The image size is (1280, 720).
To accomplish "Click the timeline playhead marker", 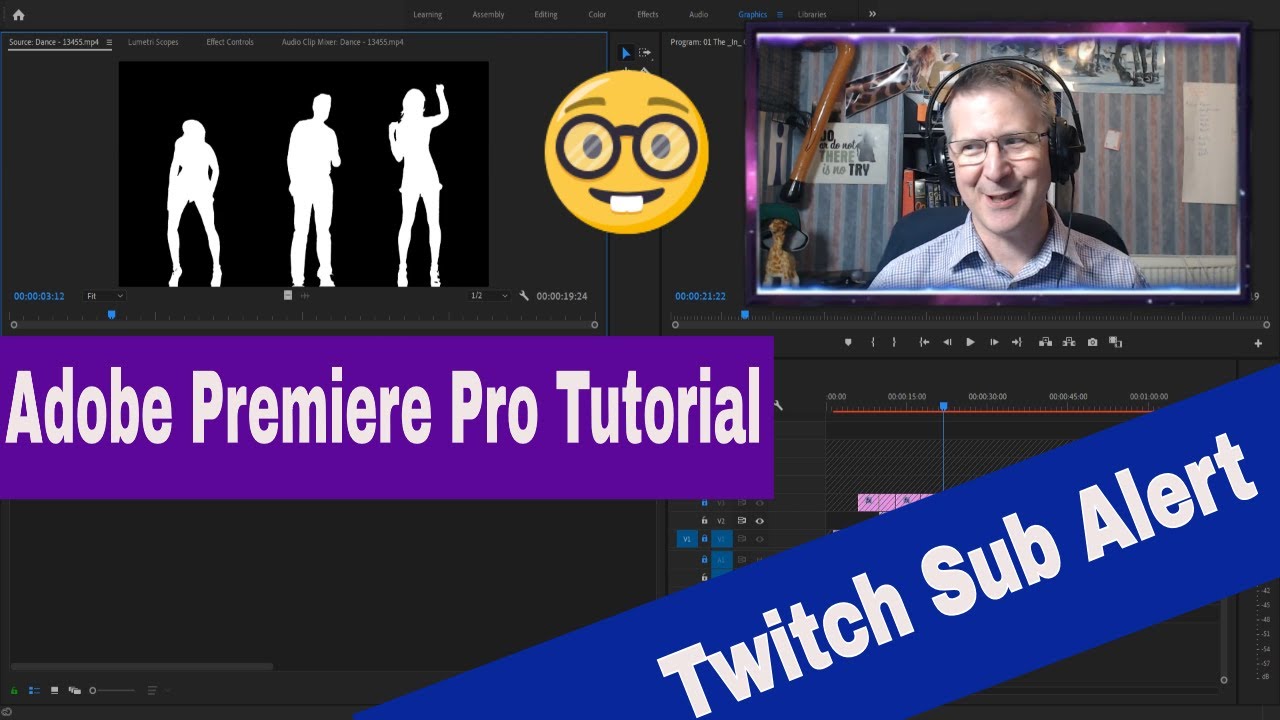I will 943,405.
